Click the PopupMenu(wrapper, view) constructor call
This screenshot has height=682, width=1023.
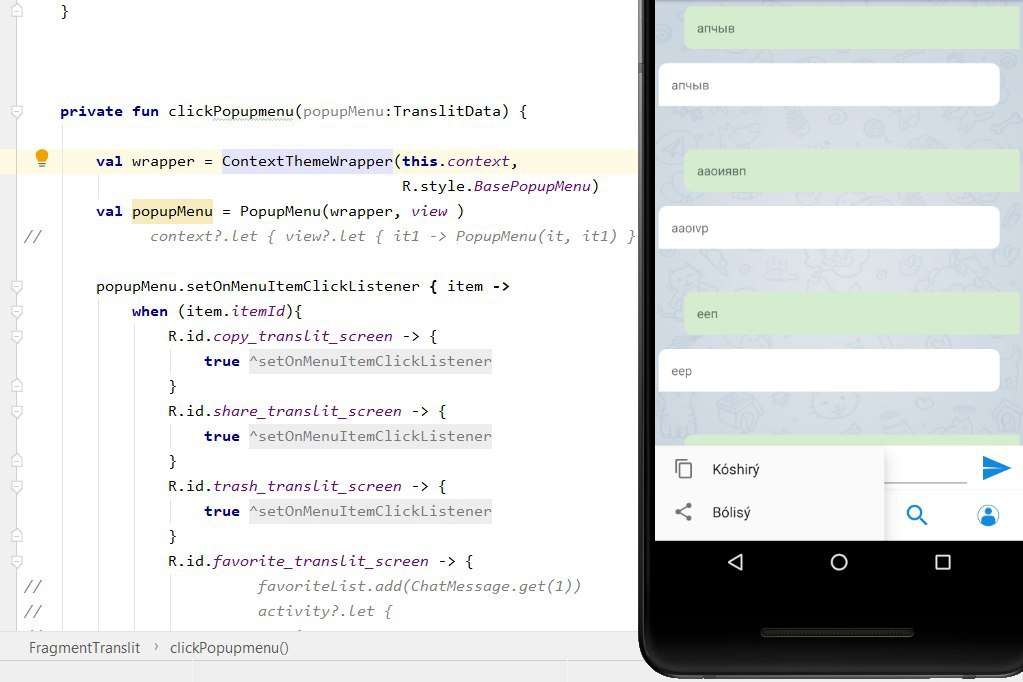352,211
